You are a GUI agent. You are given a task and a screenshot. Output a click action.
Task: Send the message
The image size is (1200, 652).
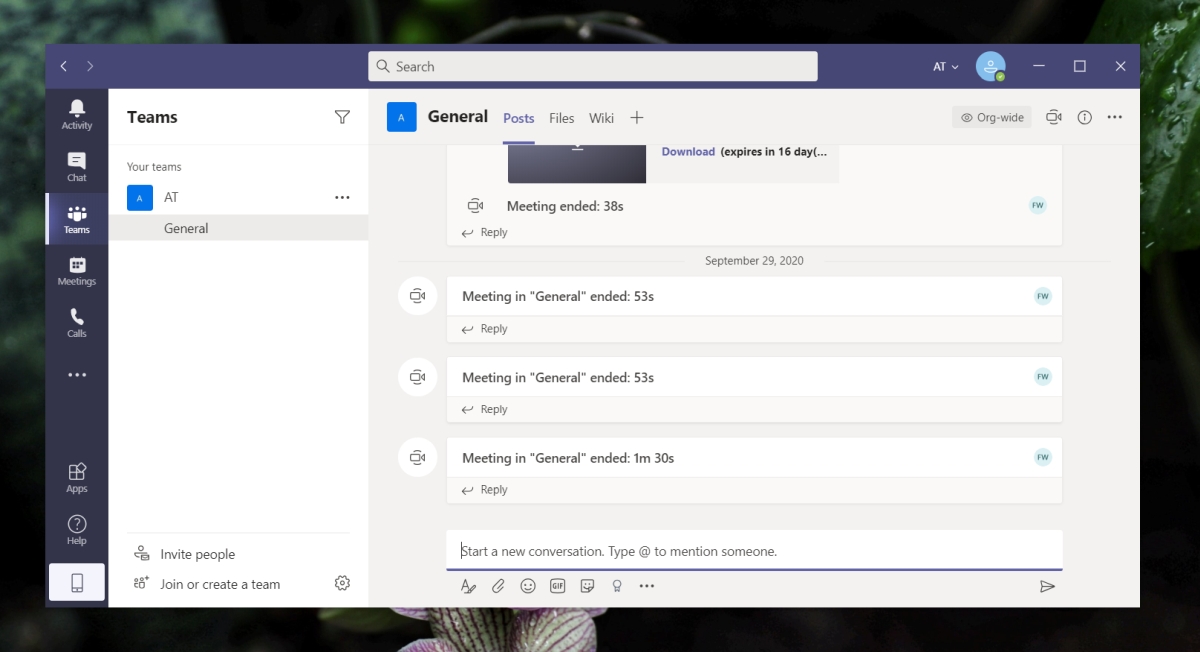point(1048,586)
